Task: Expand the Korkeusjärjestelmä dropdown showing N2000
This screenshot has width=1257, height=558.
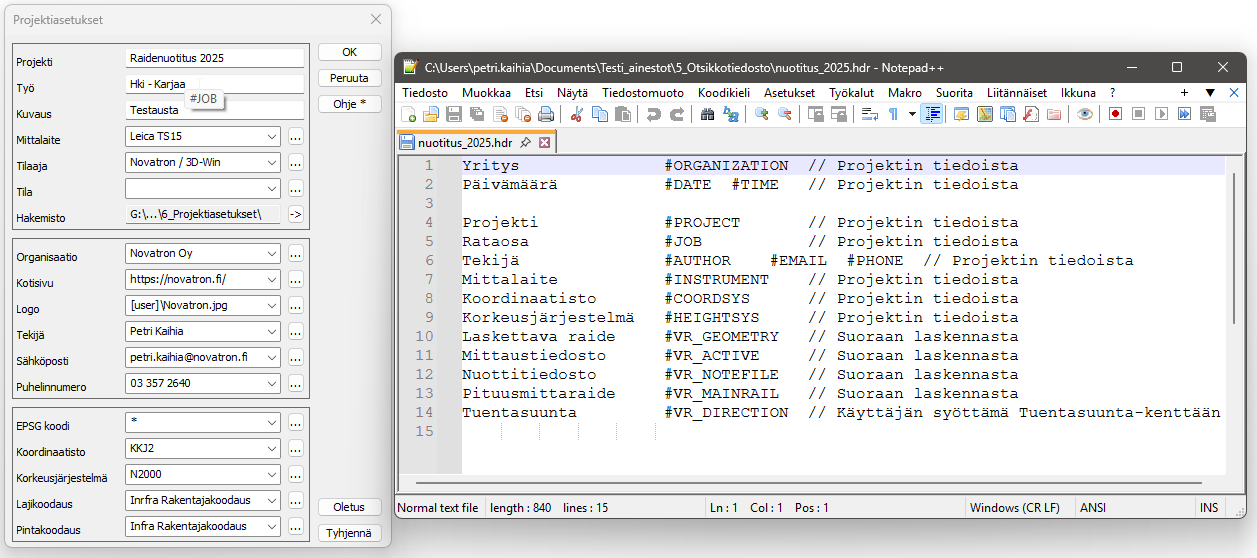Action: (x=272, y=474)
